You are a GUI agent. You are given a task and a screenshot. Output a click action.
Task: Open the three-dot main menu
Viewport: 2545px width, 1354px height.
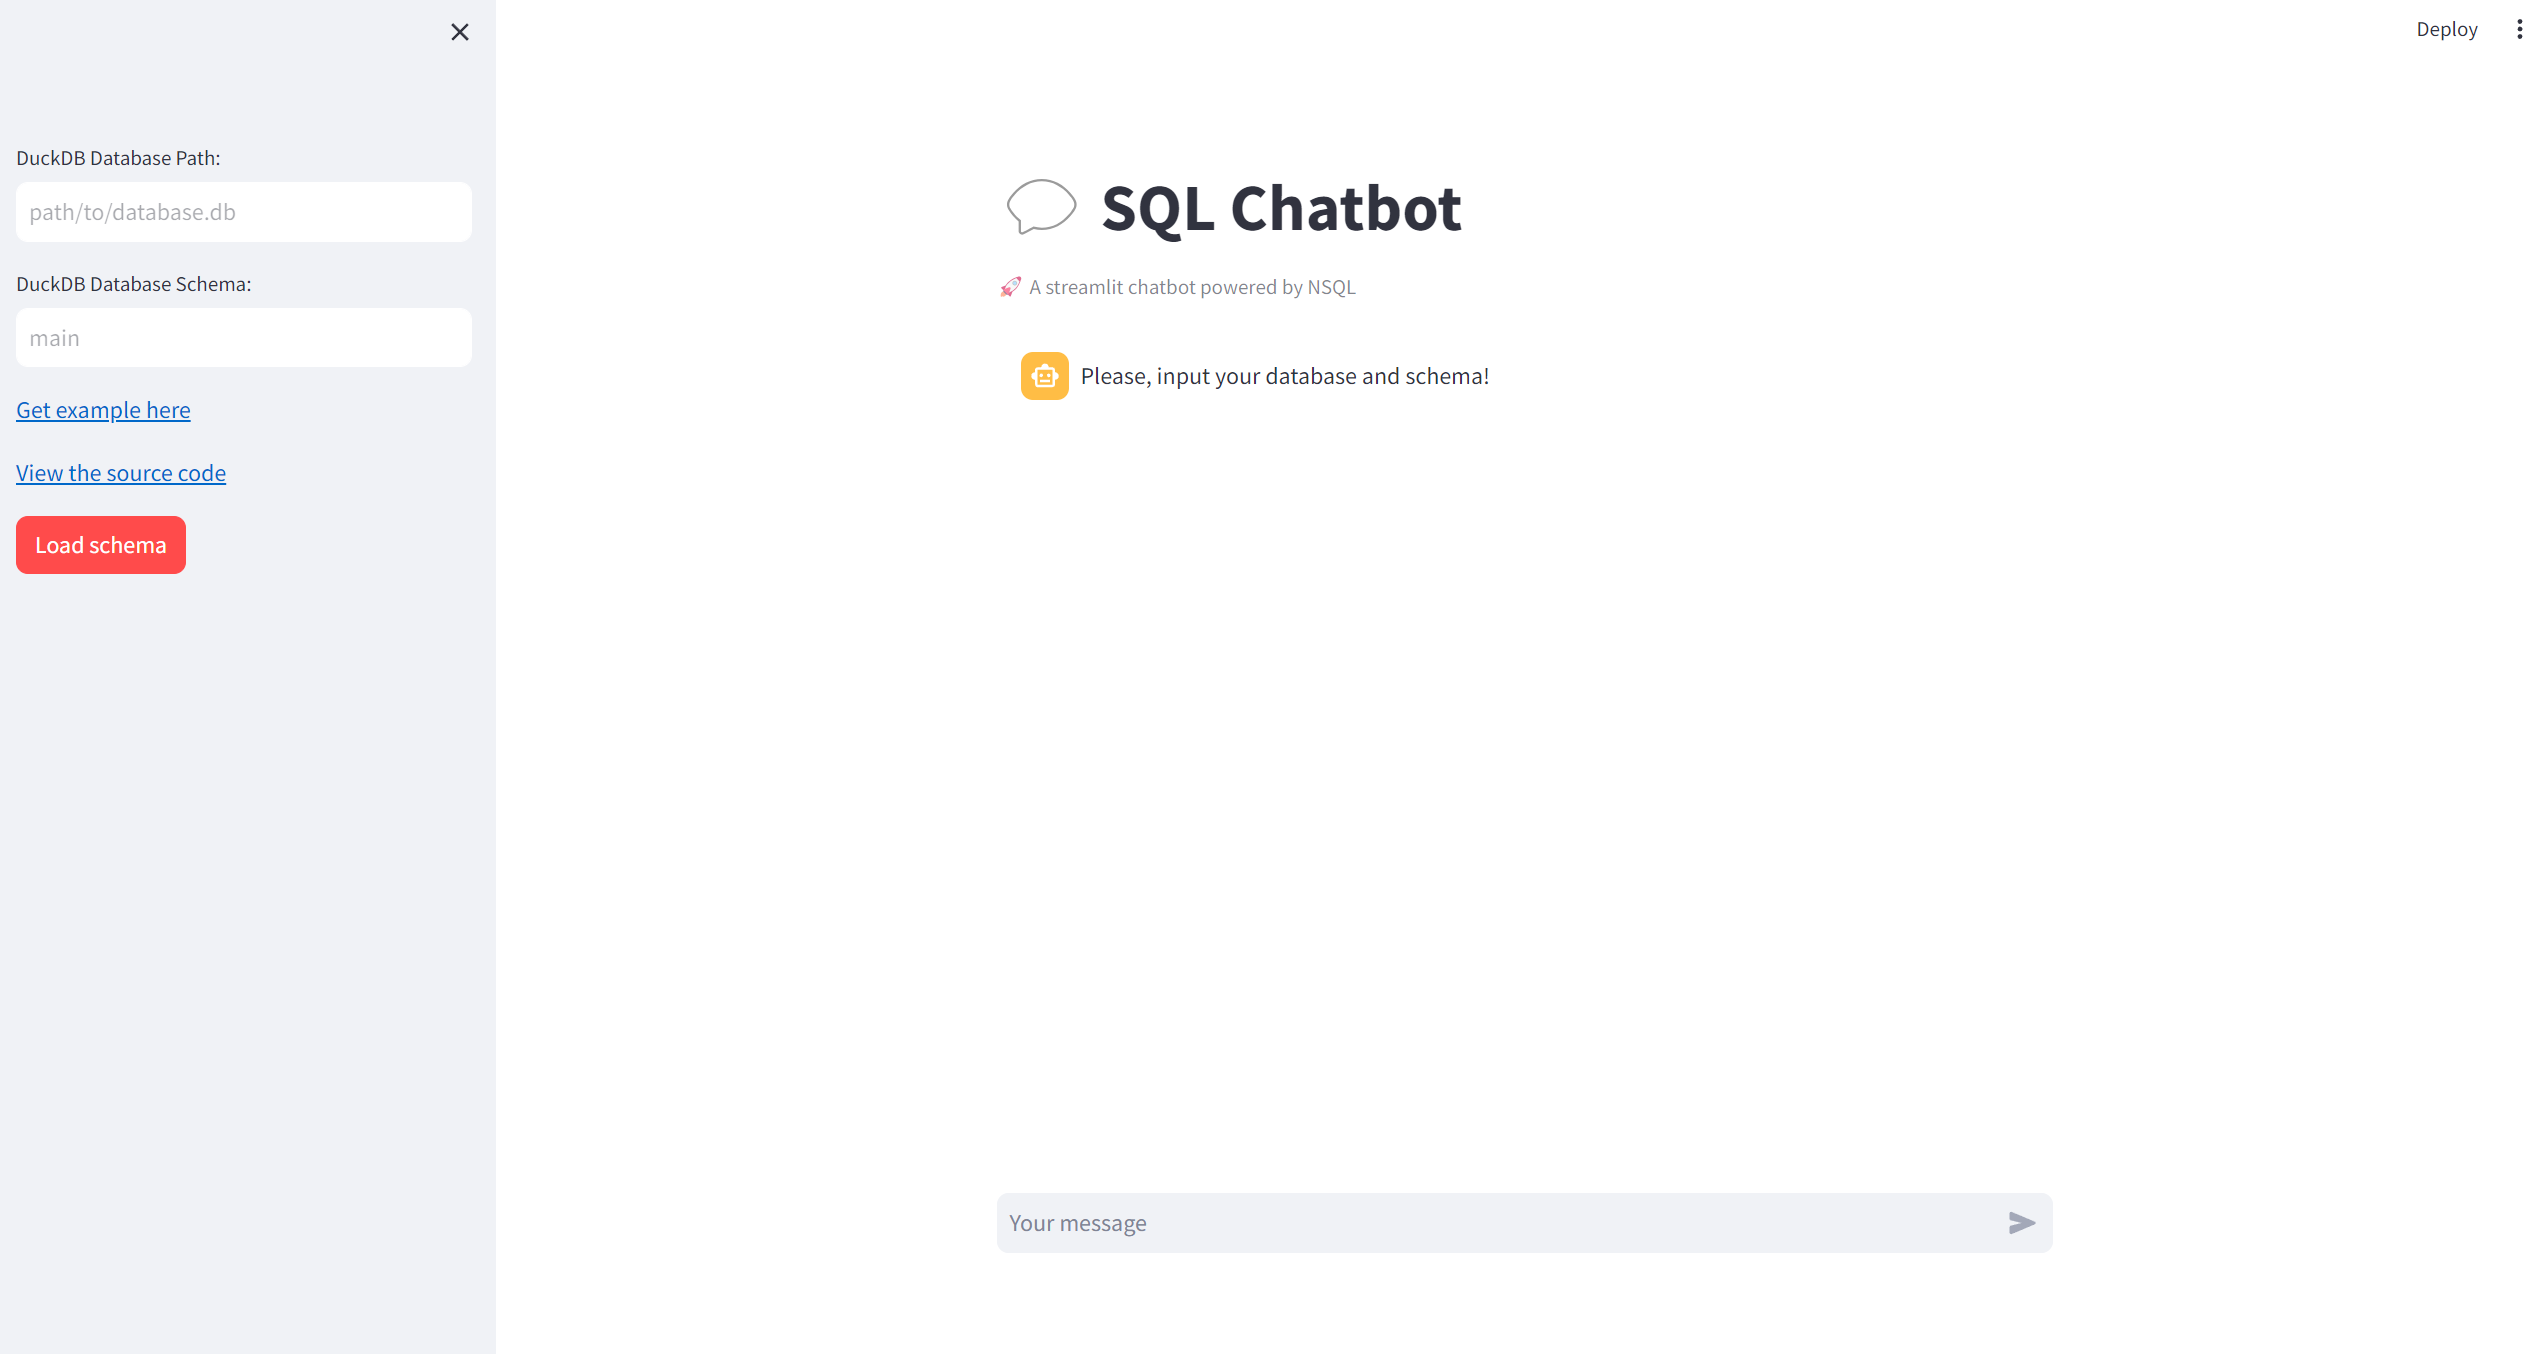2518,29
